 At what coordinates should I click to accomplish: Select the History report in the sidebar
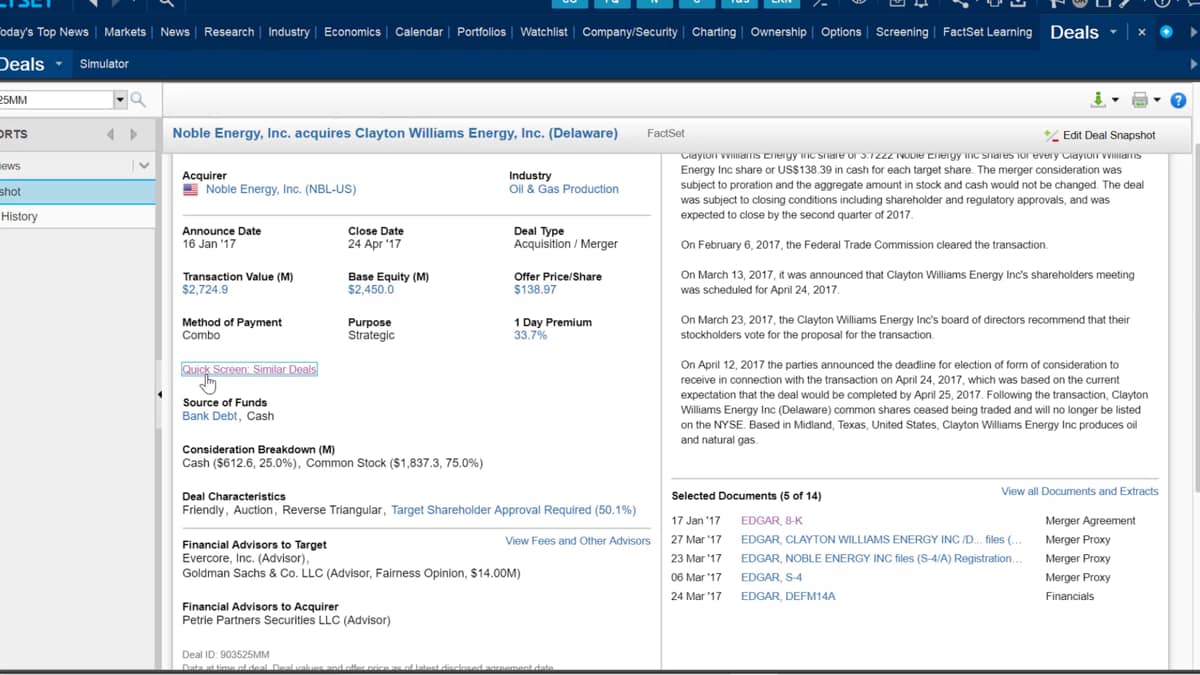78,216
